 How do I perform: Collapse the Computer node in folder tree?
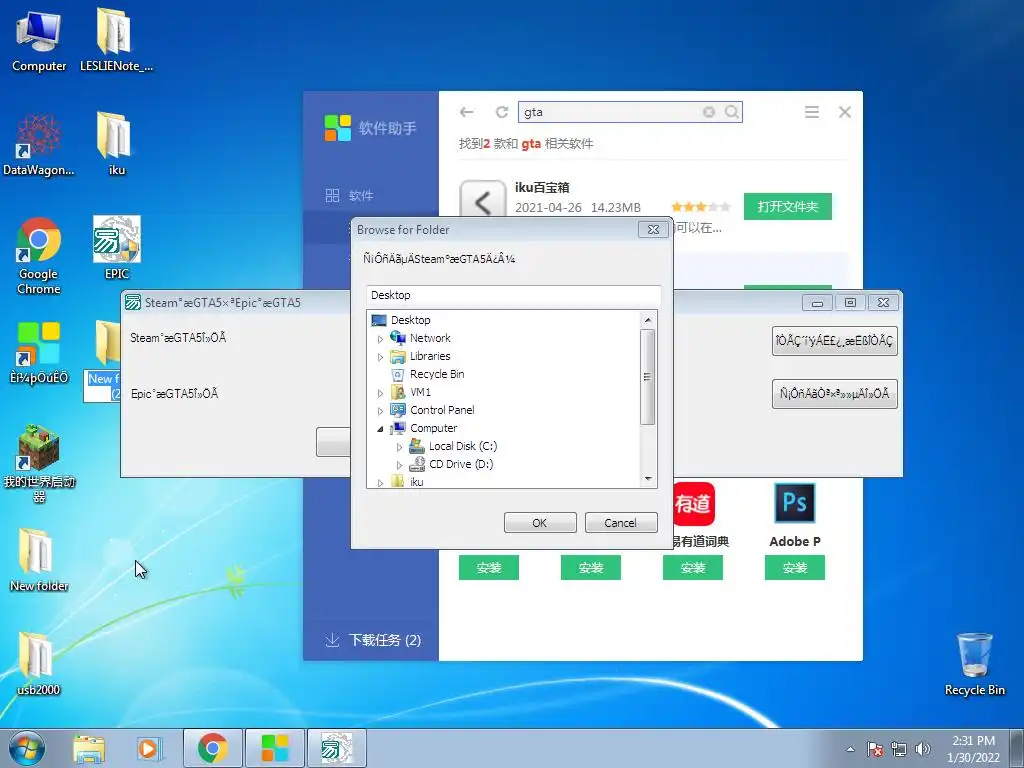click(x=380, y=429)
